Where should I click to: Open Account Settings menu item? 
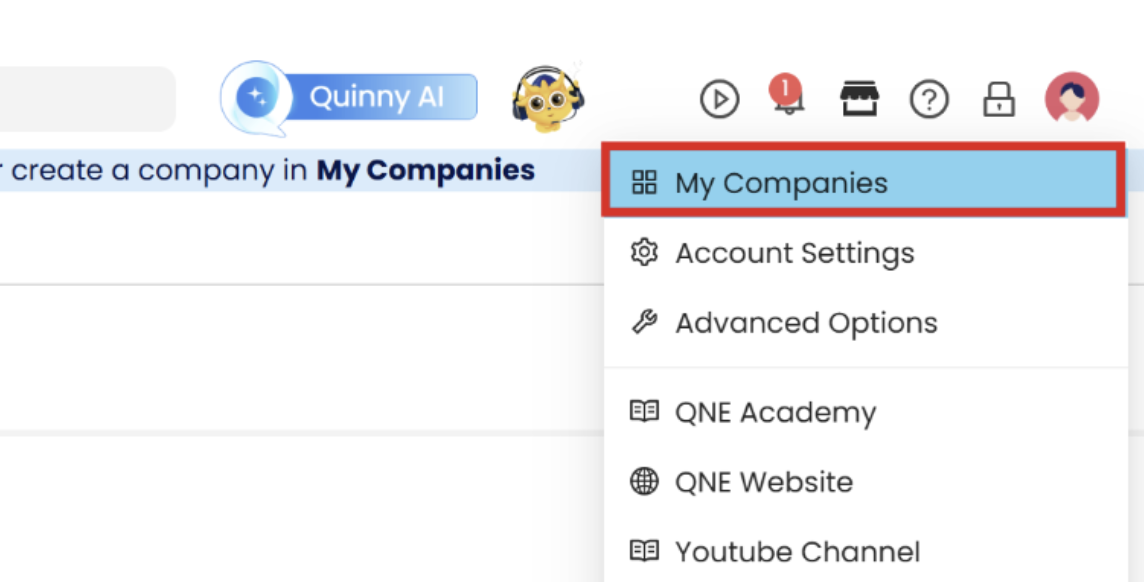794,253
